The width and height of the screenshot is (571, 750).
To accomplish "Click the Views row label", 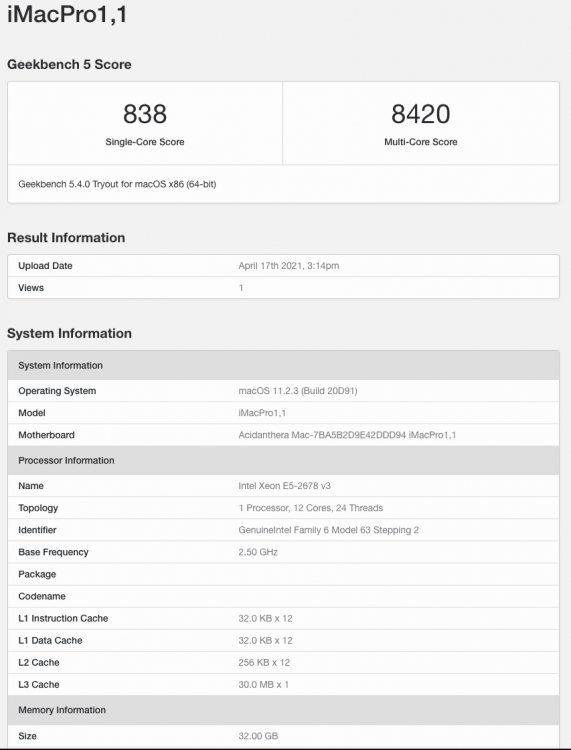I will pos(31,288).
